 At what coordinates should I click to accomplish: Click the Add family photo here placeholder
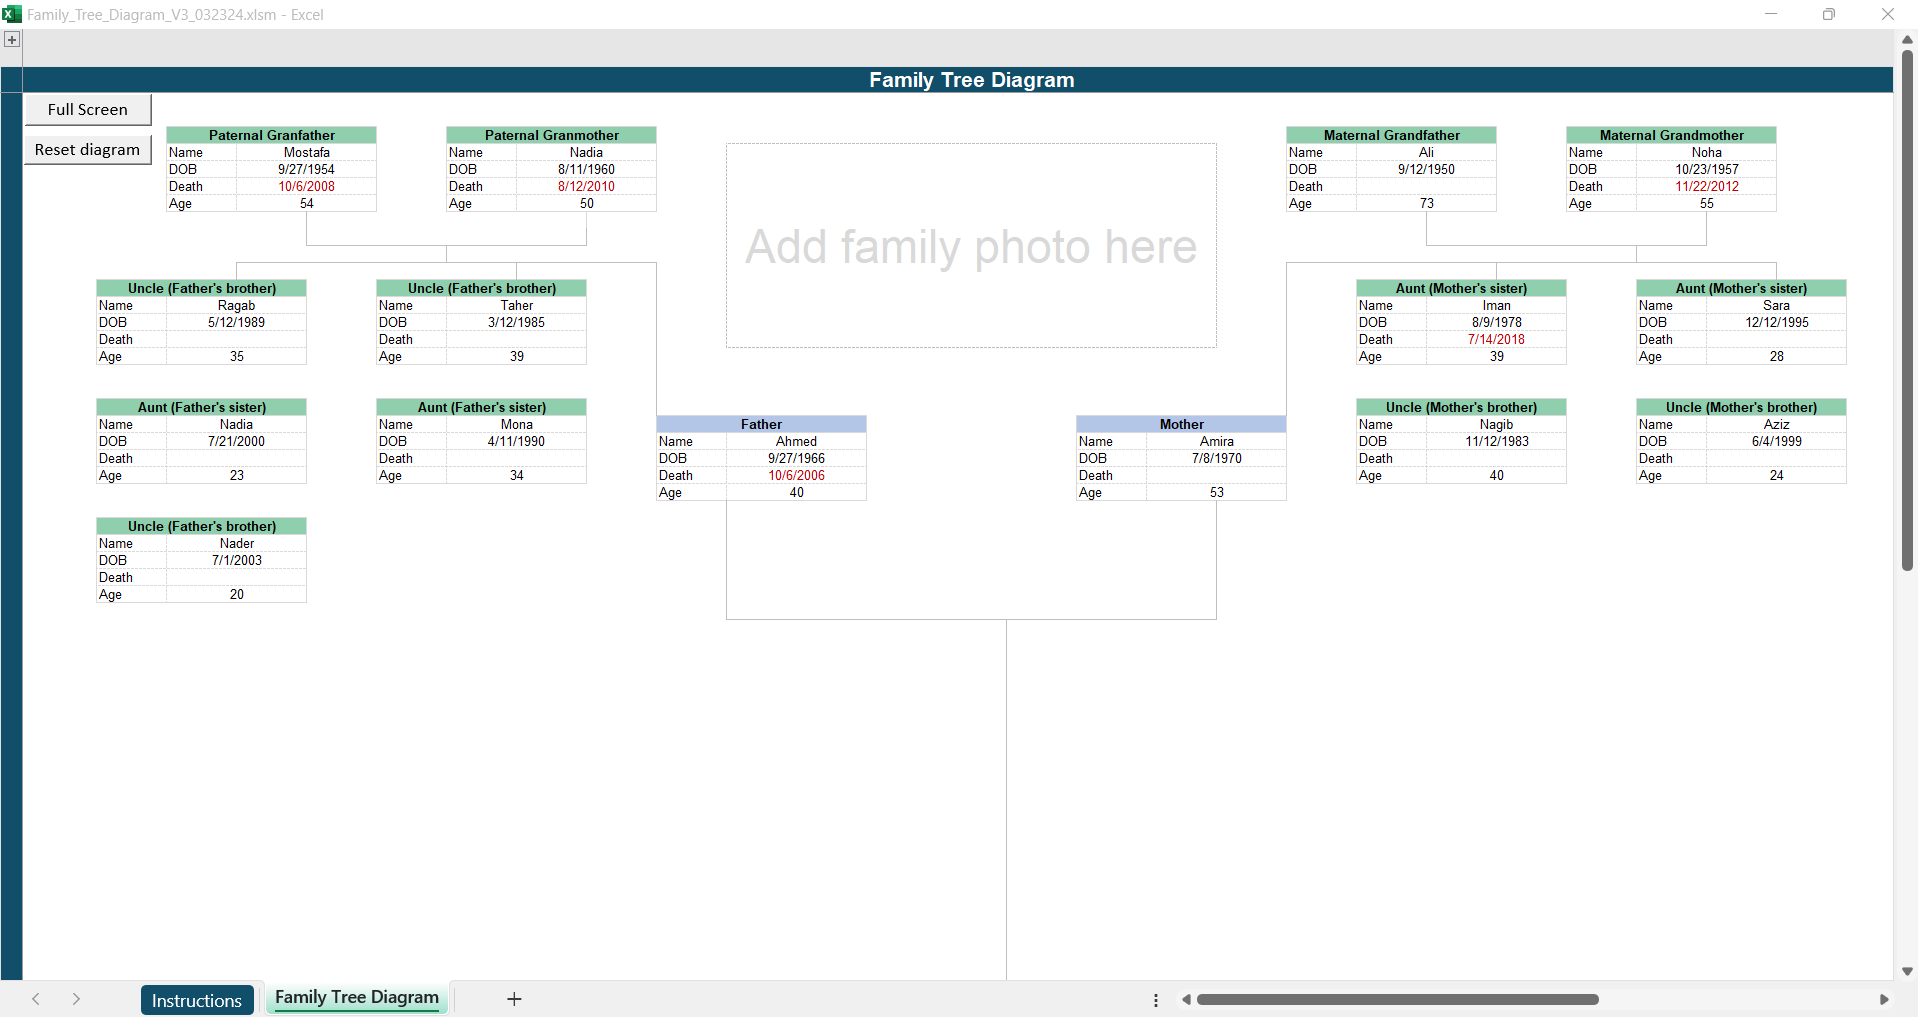971,246
